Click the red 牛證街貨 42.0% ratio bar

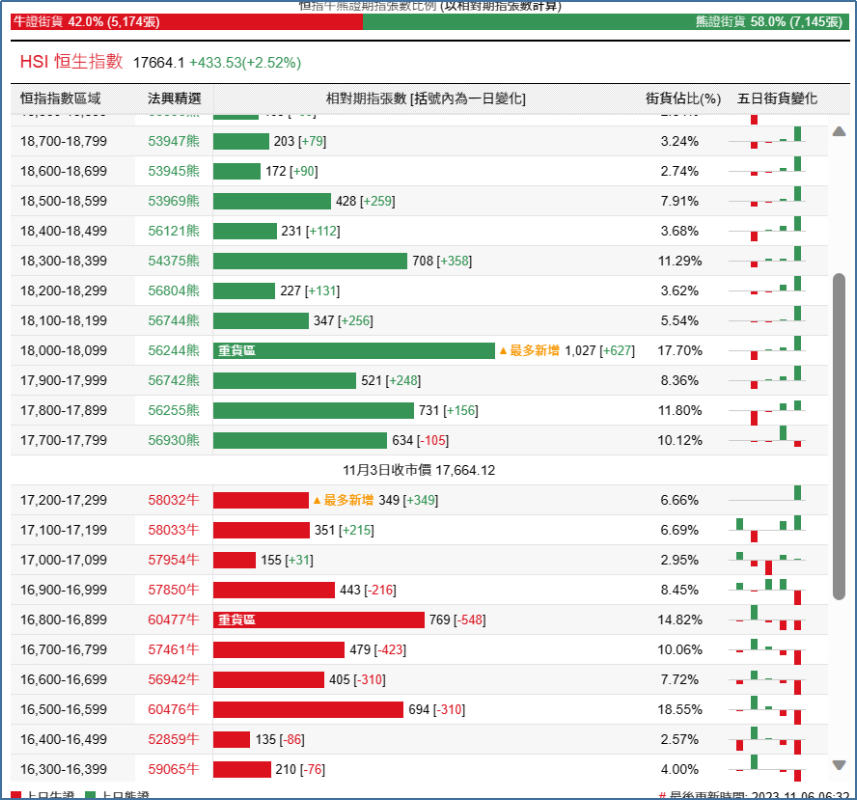(x=186, y=21)
